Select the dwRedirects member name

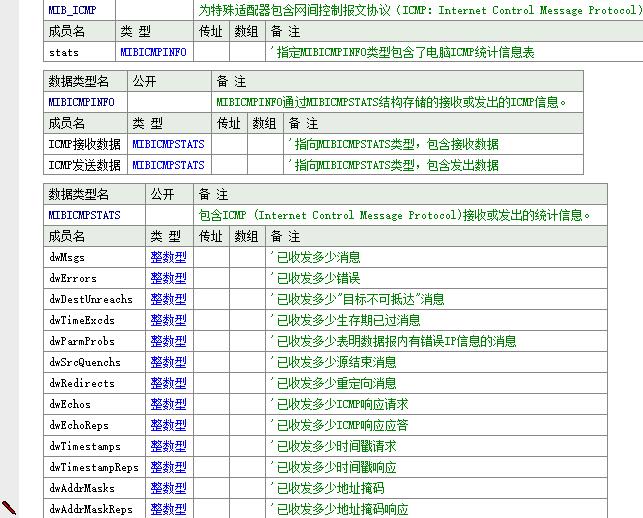click(x=82, y=383)
